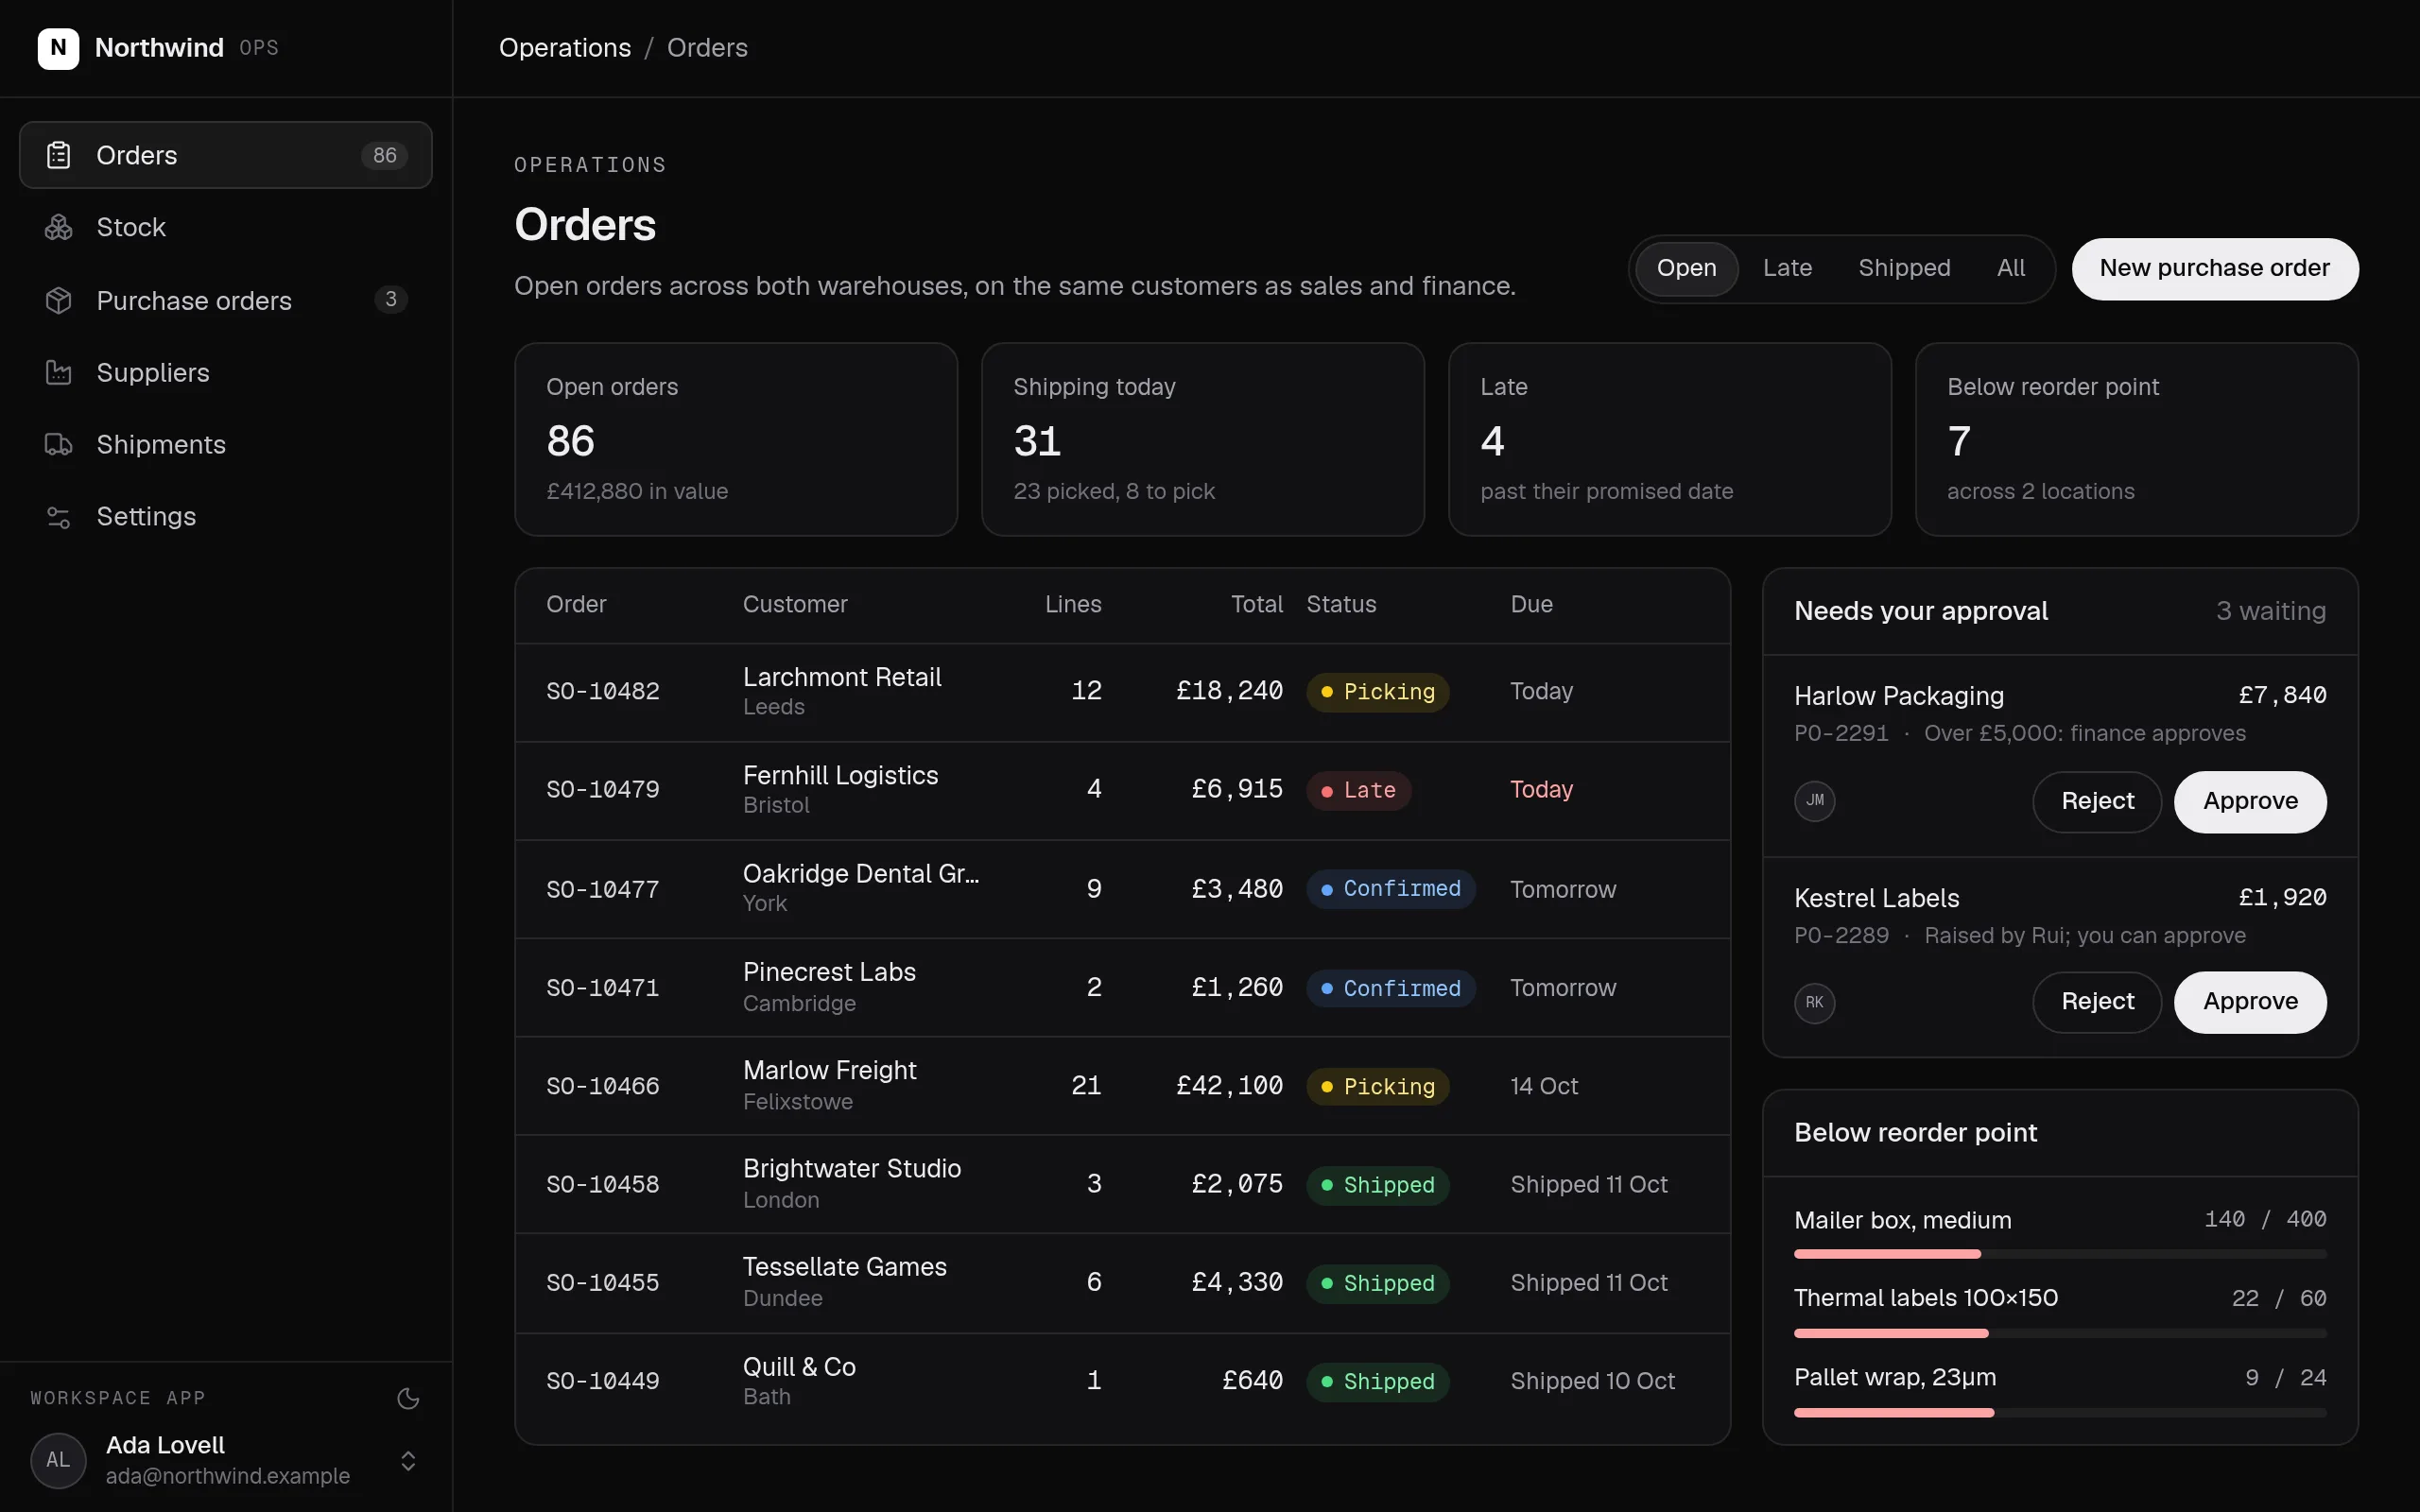
Task: Click the Suppliers factory icon
Action: coord(58,372)
